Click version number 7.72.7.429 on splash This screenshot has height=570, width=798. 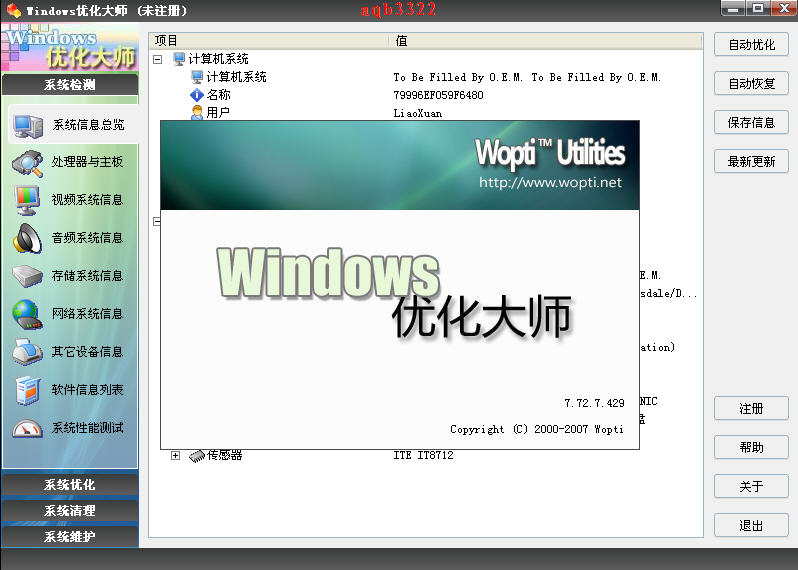click(x=594, y=403)
